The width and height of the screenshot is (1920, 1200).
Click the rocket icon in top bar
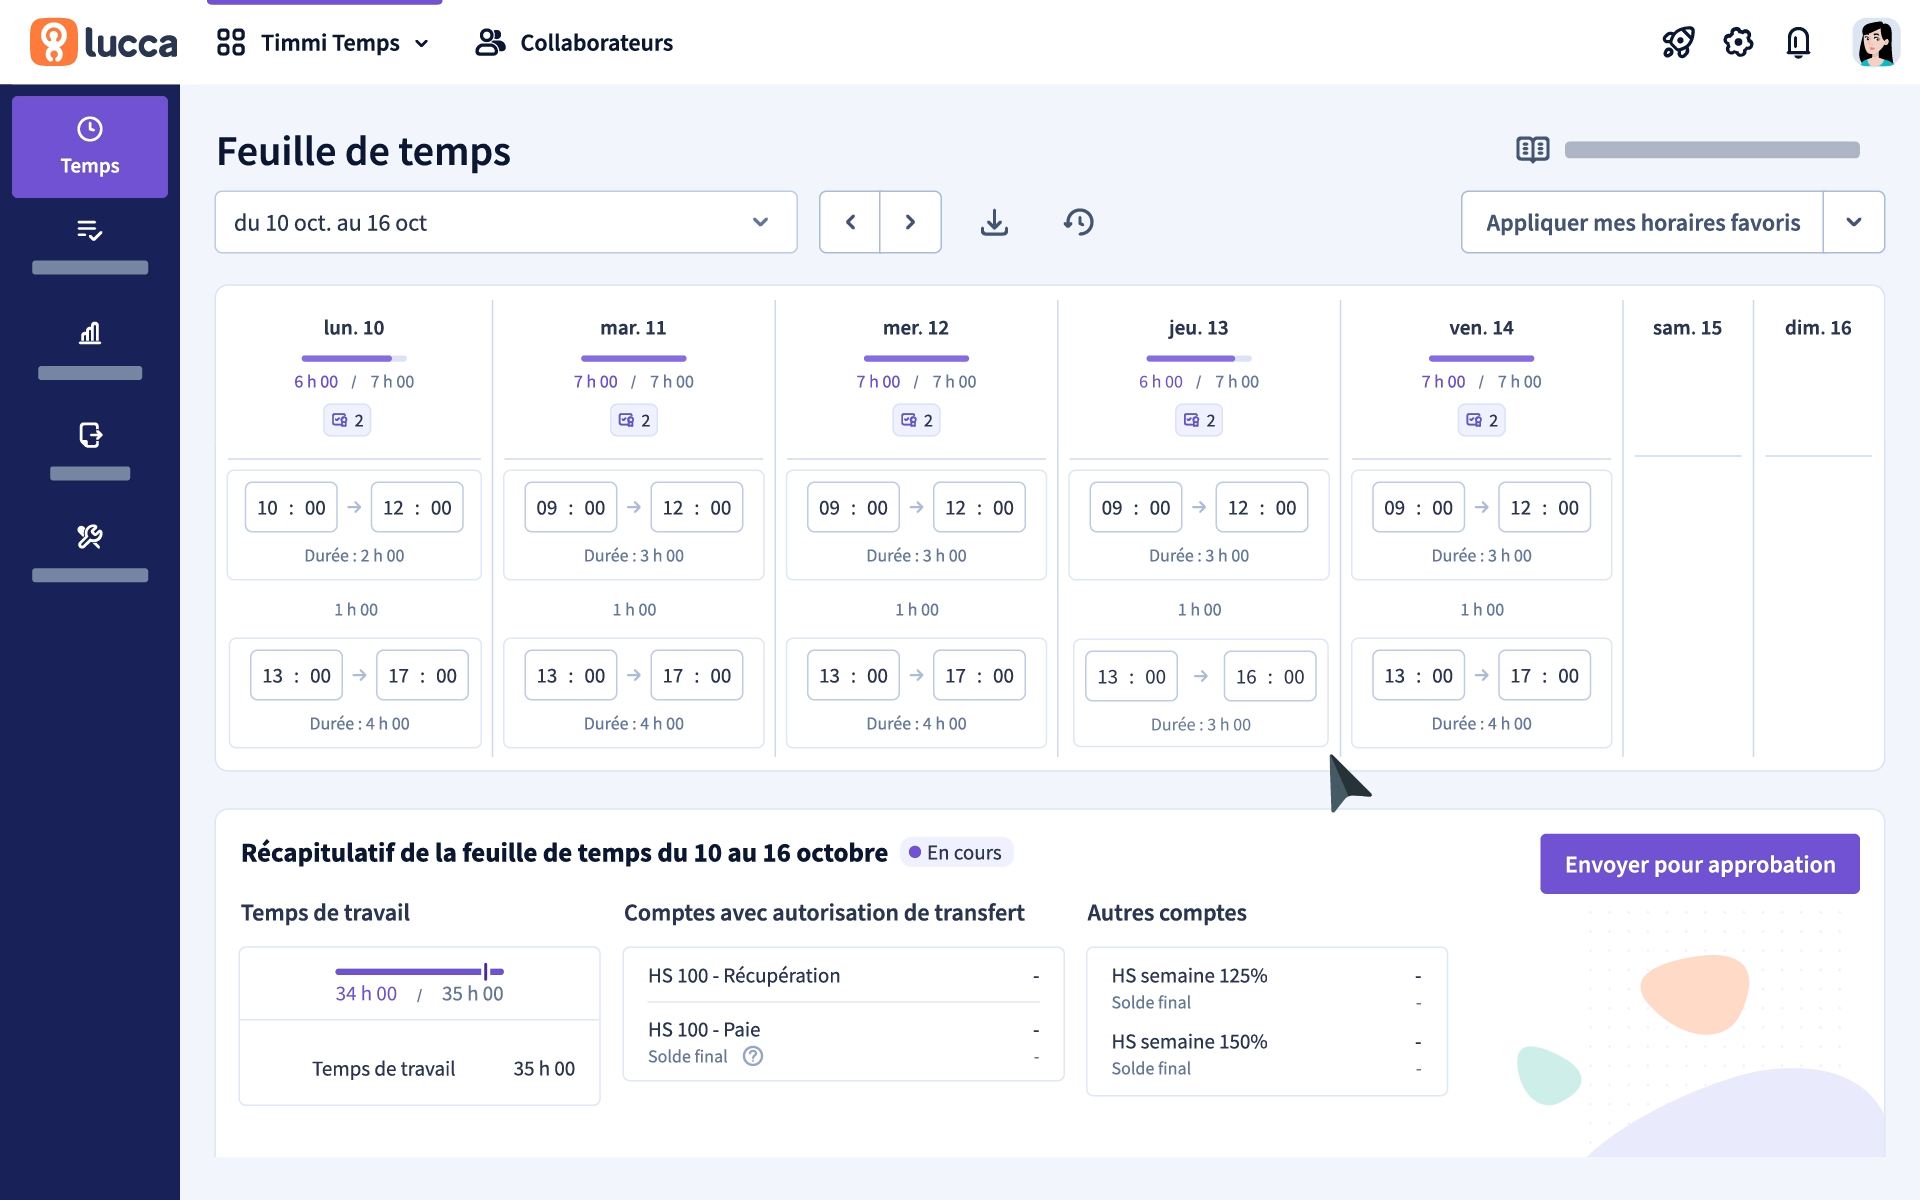coord(1678,42)
